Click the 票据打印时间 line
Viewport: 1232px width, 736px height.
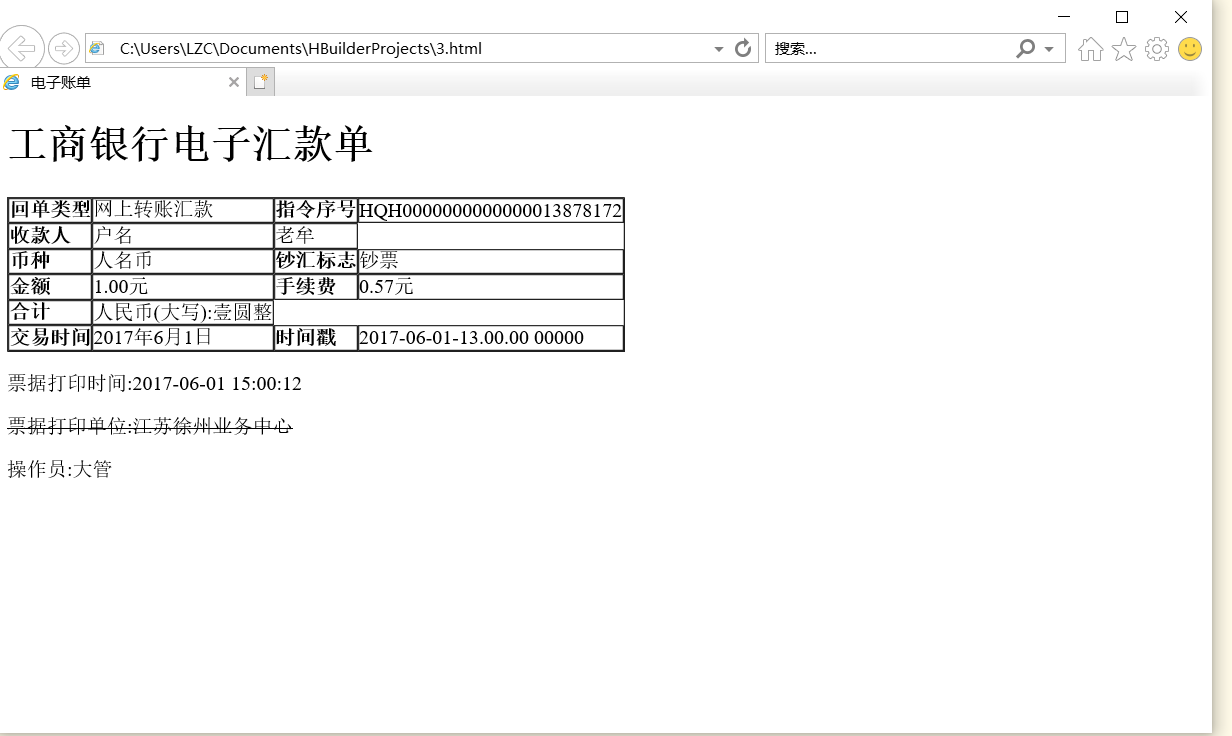[x=155, y=384]
